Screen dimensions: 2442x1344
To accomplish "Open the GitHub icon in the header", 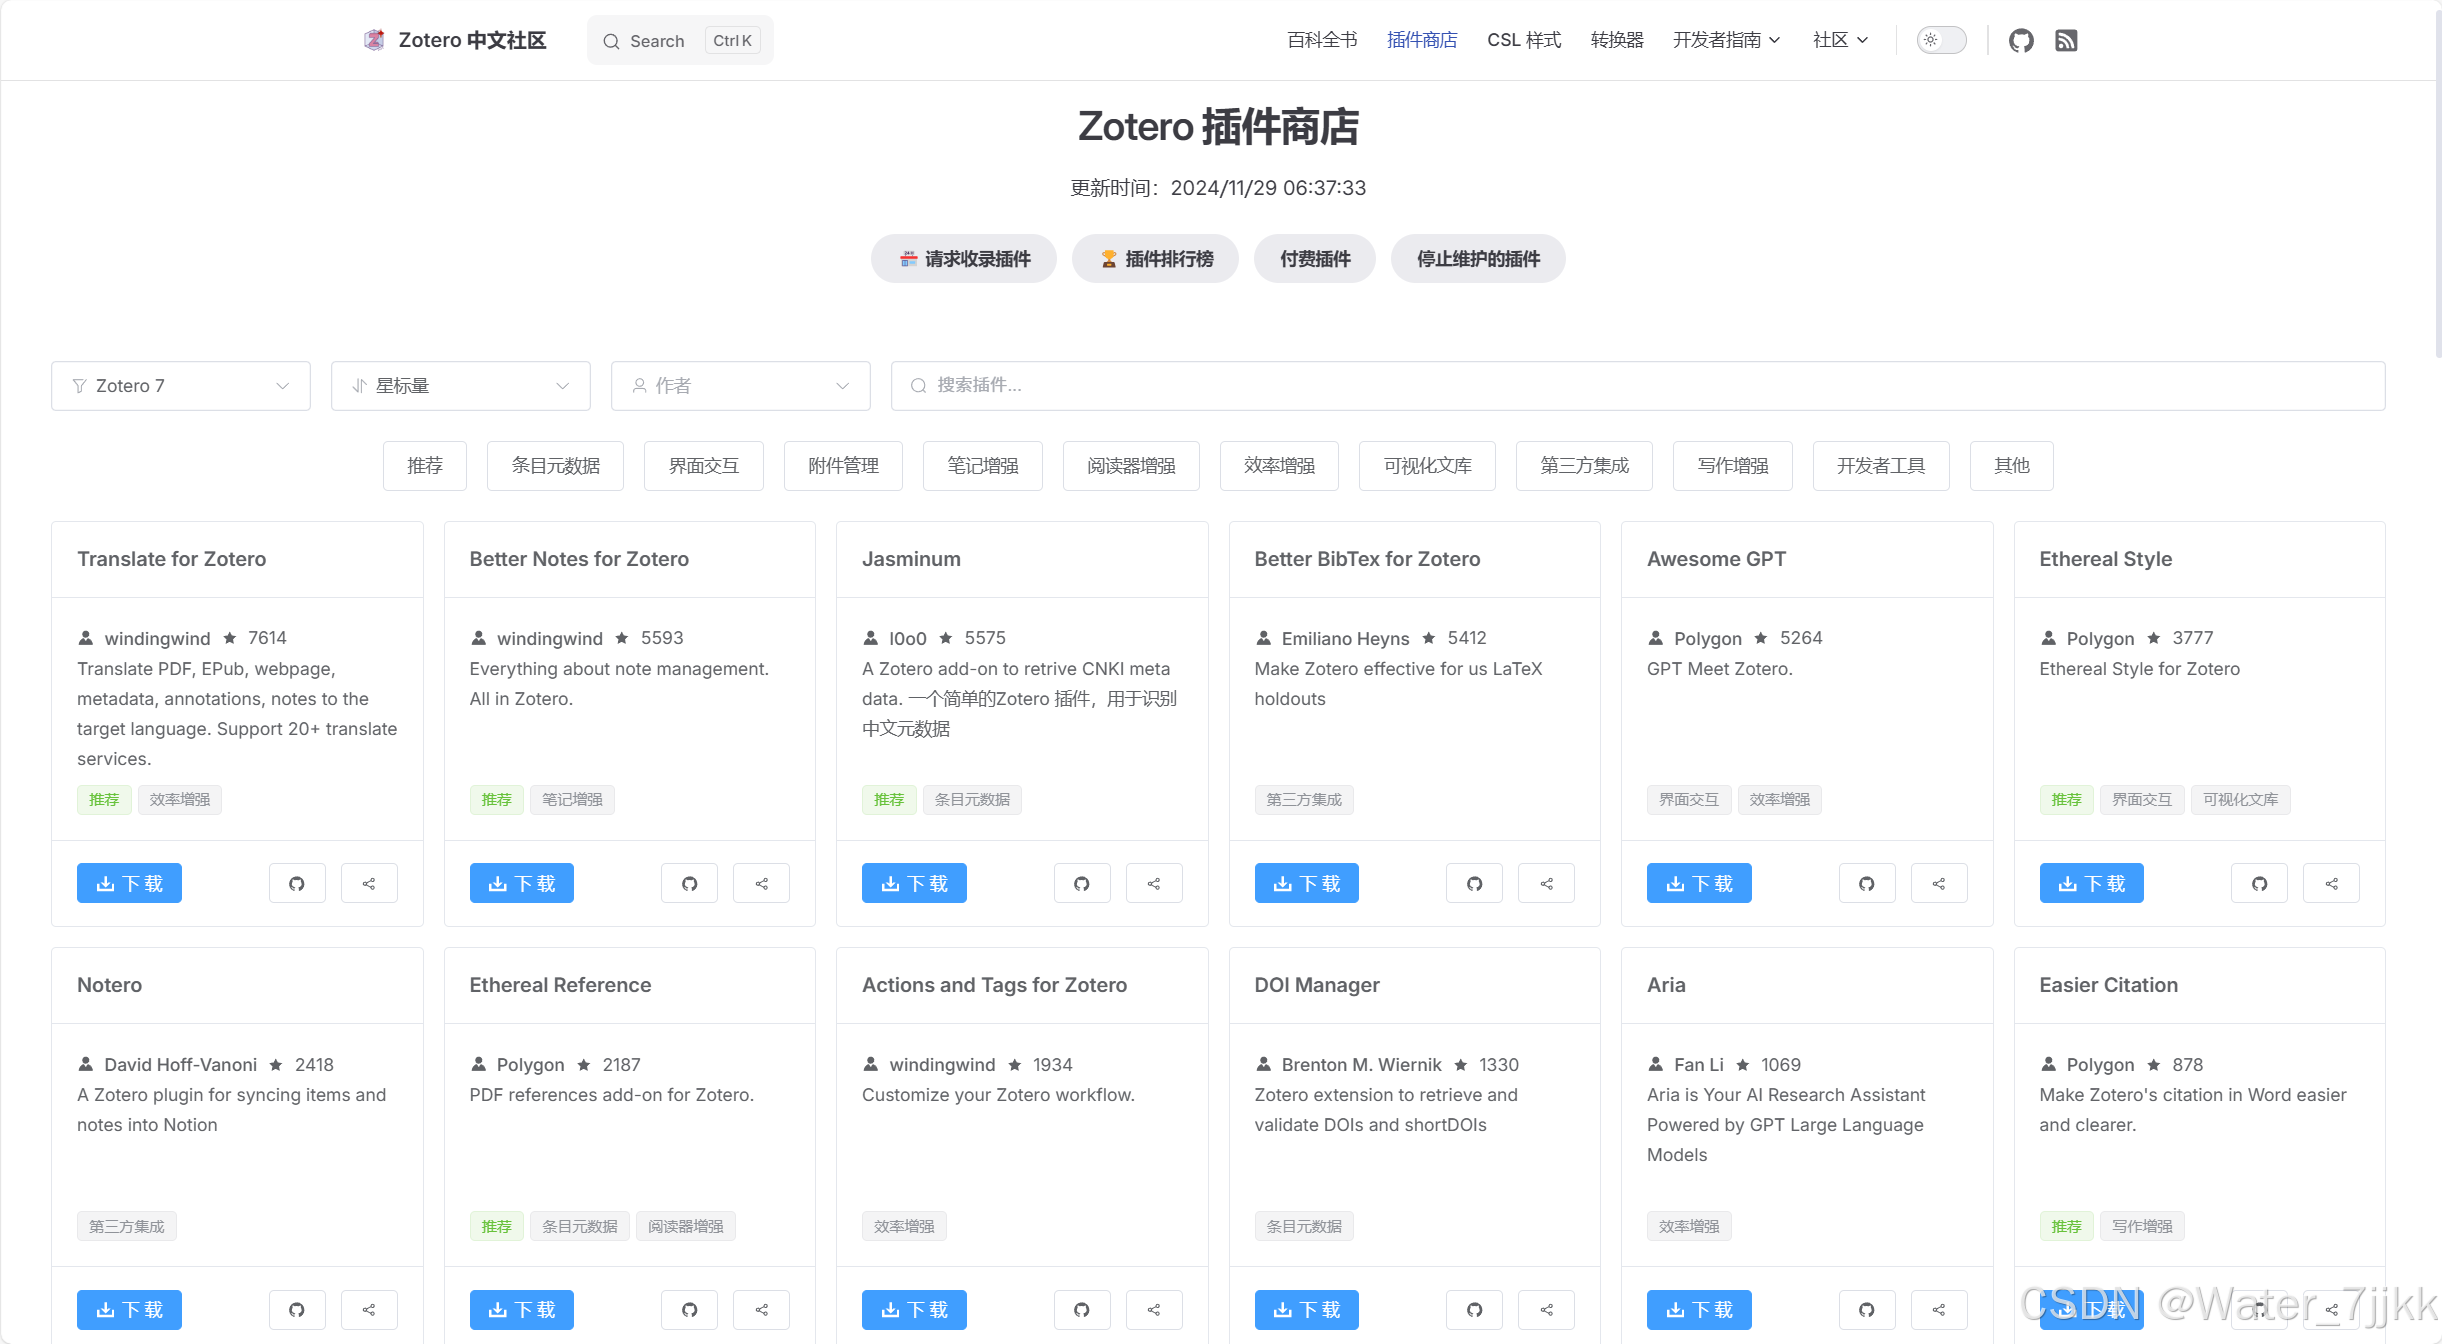I will [2021, 41].
